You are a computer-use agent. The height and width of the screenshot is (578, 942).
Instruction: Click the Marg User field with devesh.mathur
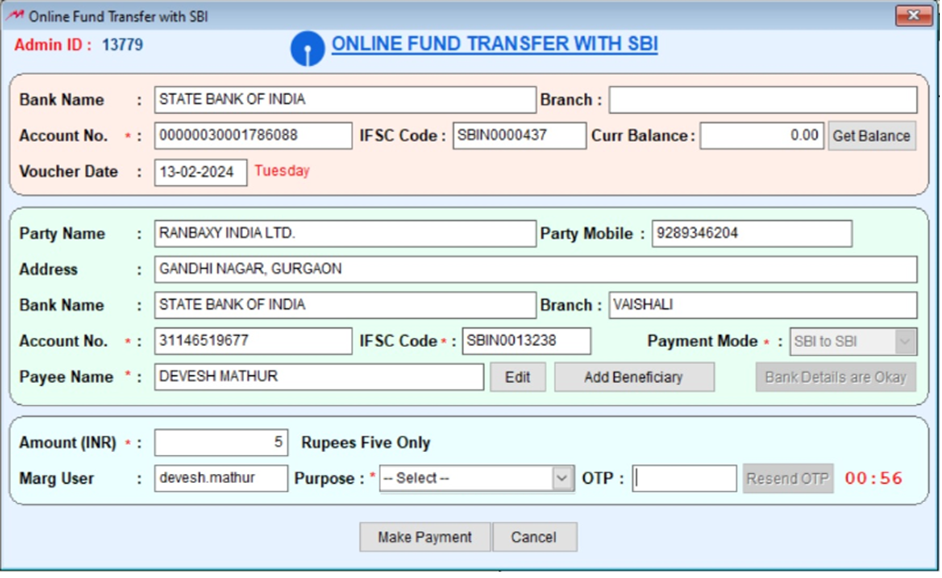[221, 478]
